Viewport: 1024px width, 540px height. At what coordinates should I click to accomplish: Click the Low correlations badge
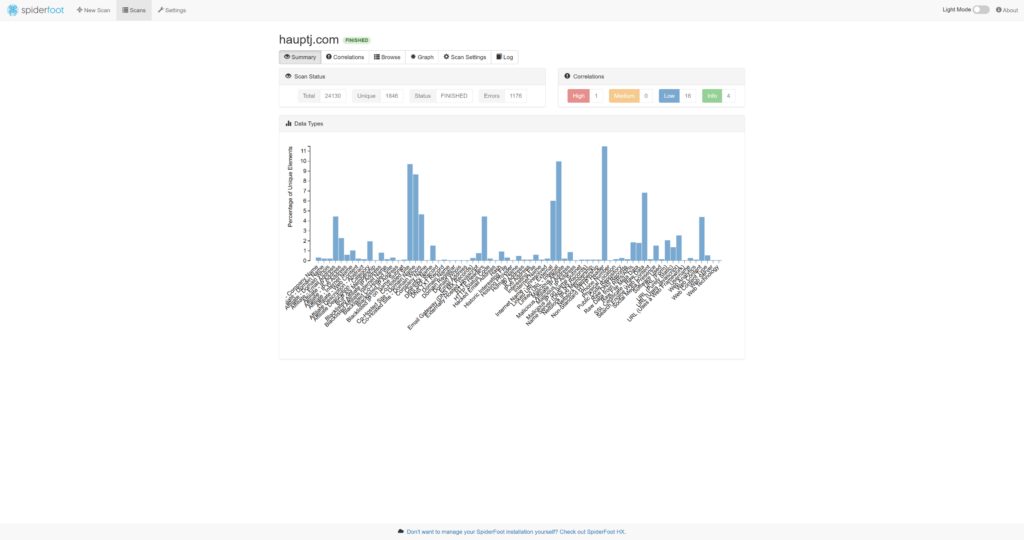pos(669,96)
